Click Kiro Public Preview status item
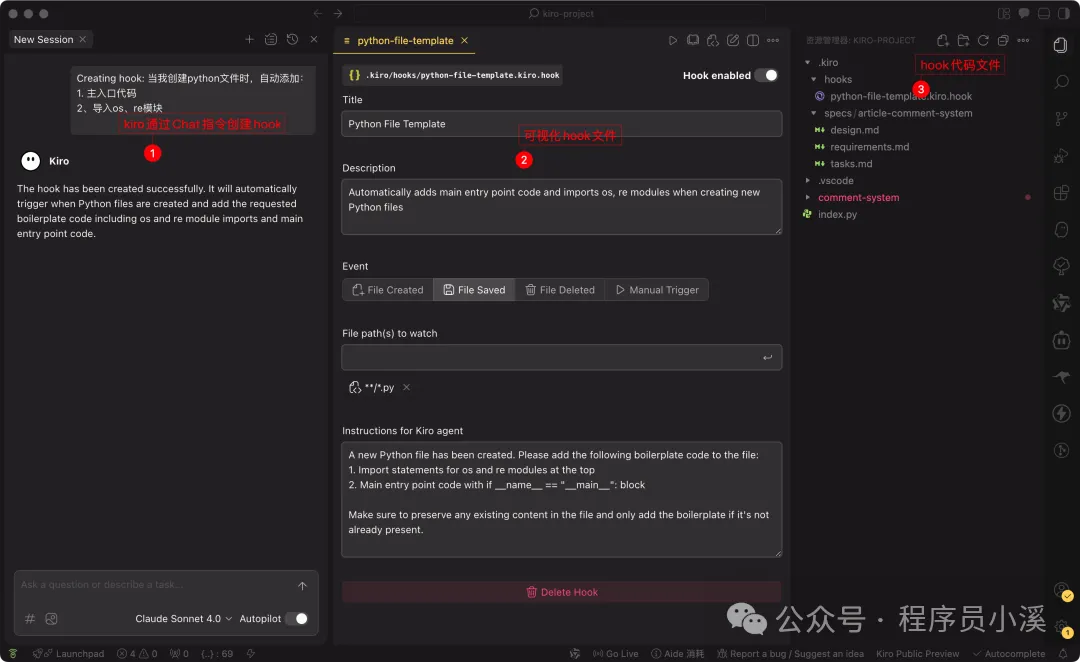Screen dimensions: 1080x662 pyautogui.click(x=917, y=654)
